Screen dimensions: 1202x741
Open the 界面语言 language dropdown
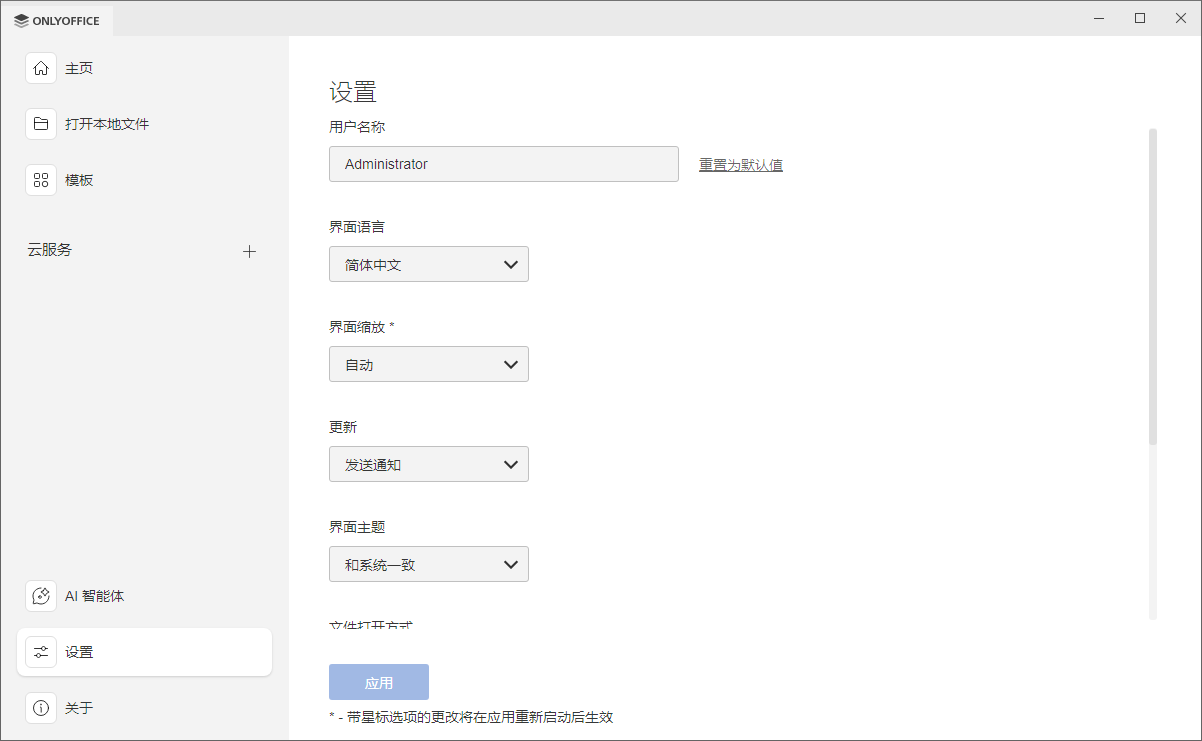tap(428, 264)
